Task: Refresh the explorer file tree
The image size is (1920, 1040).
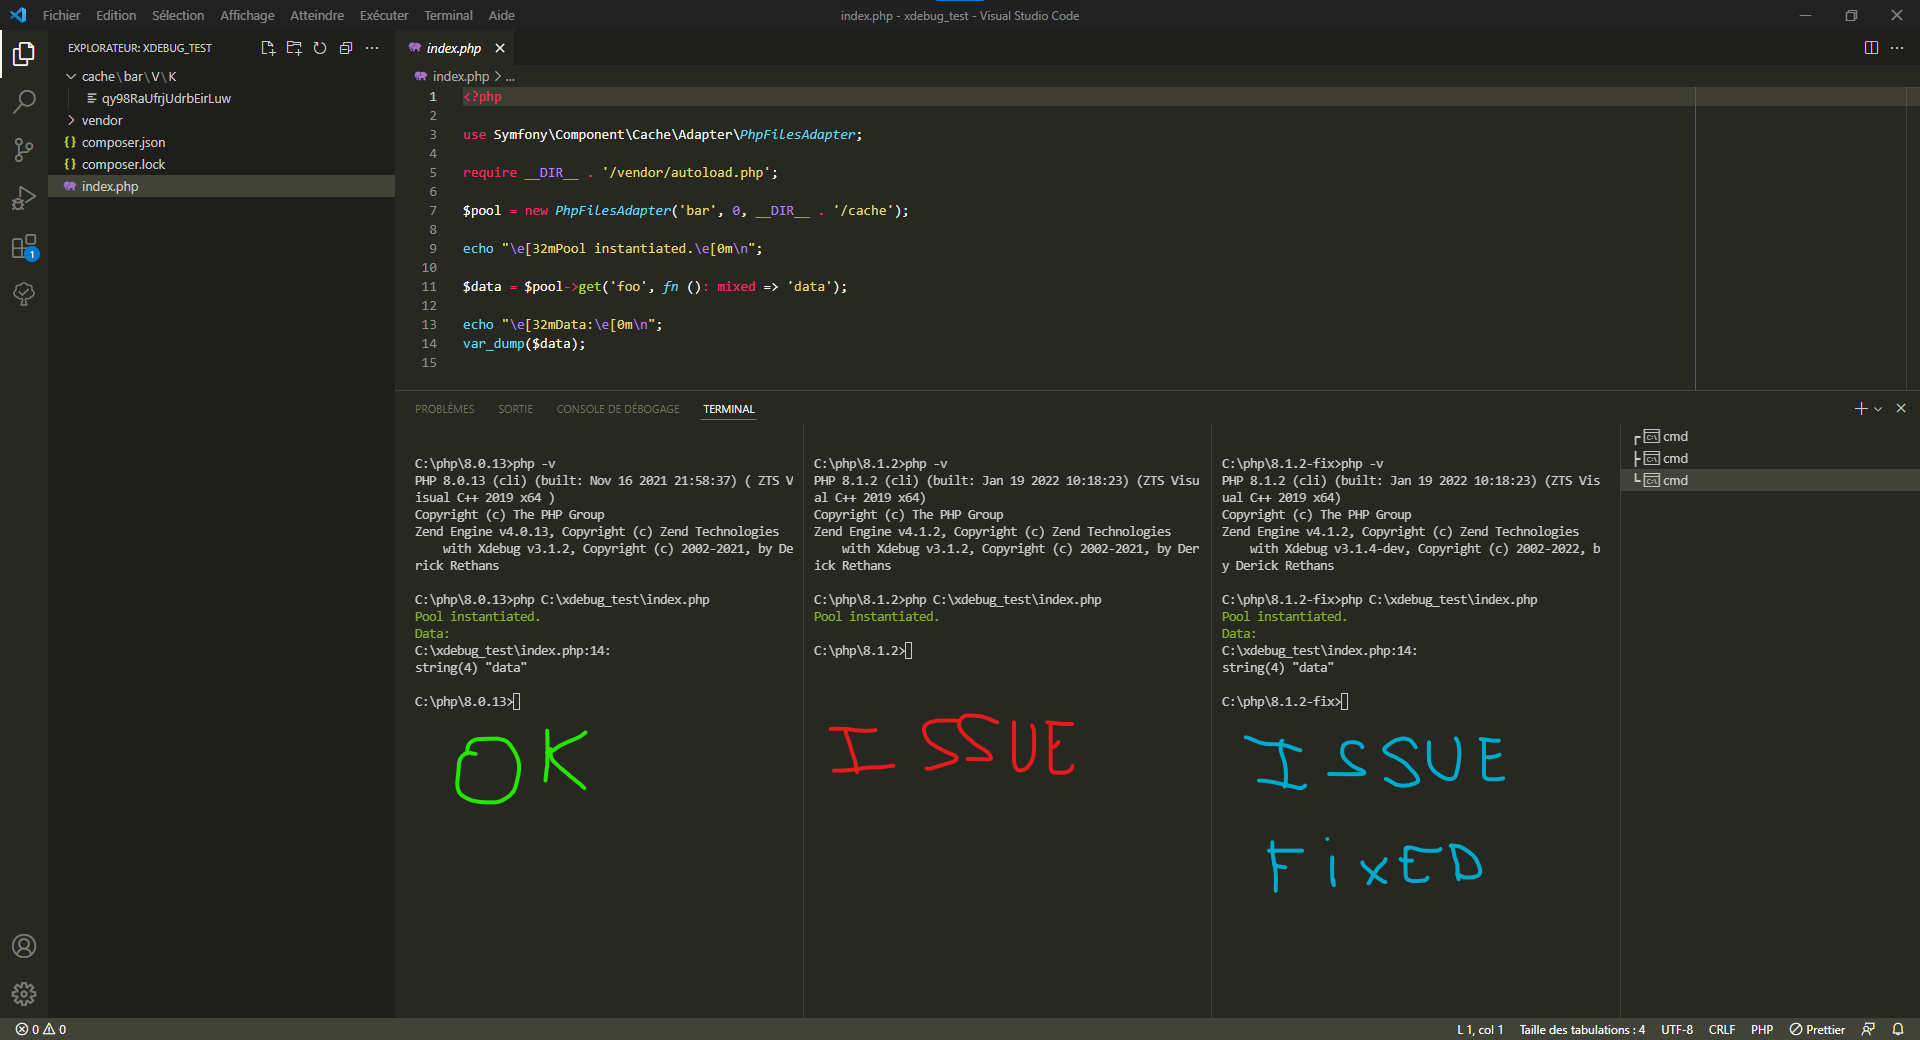Action: tap(320, 48)
